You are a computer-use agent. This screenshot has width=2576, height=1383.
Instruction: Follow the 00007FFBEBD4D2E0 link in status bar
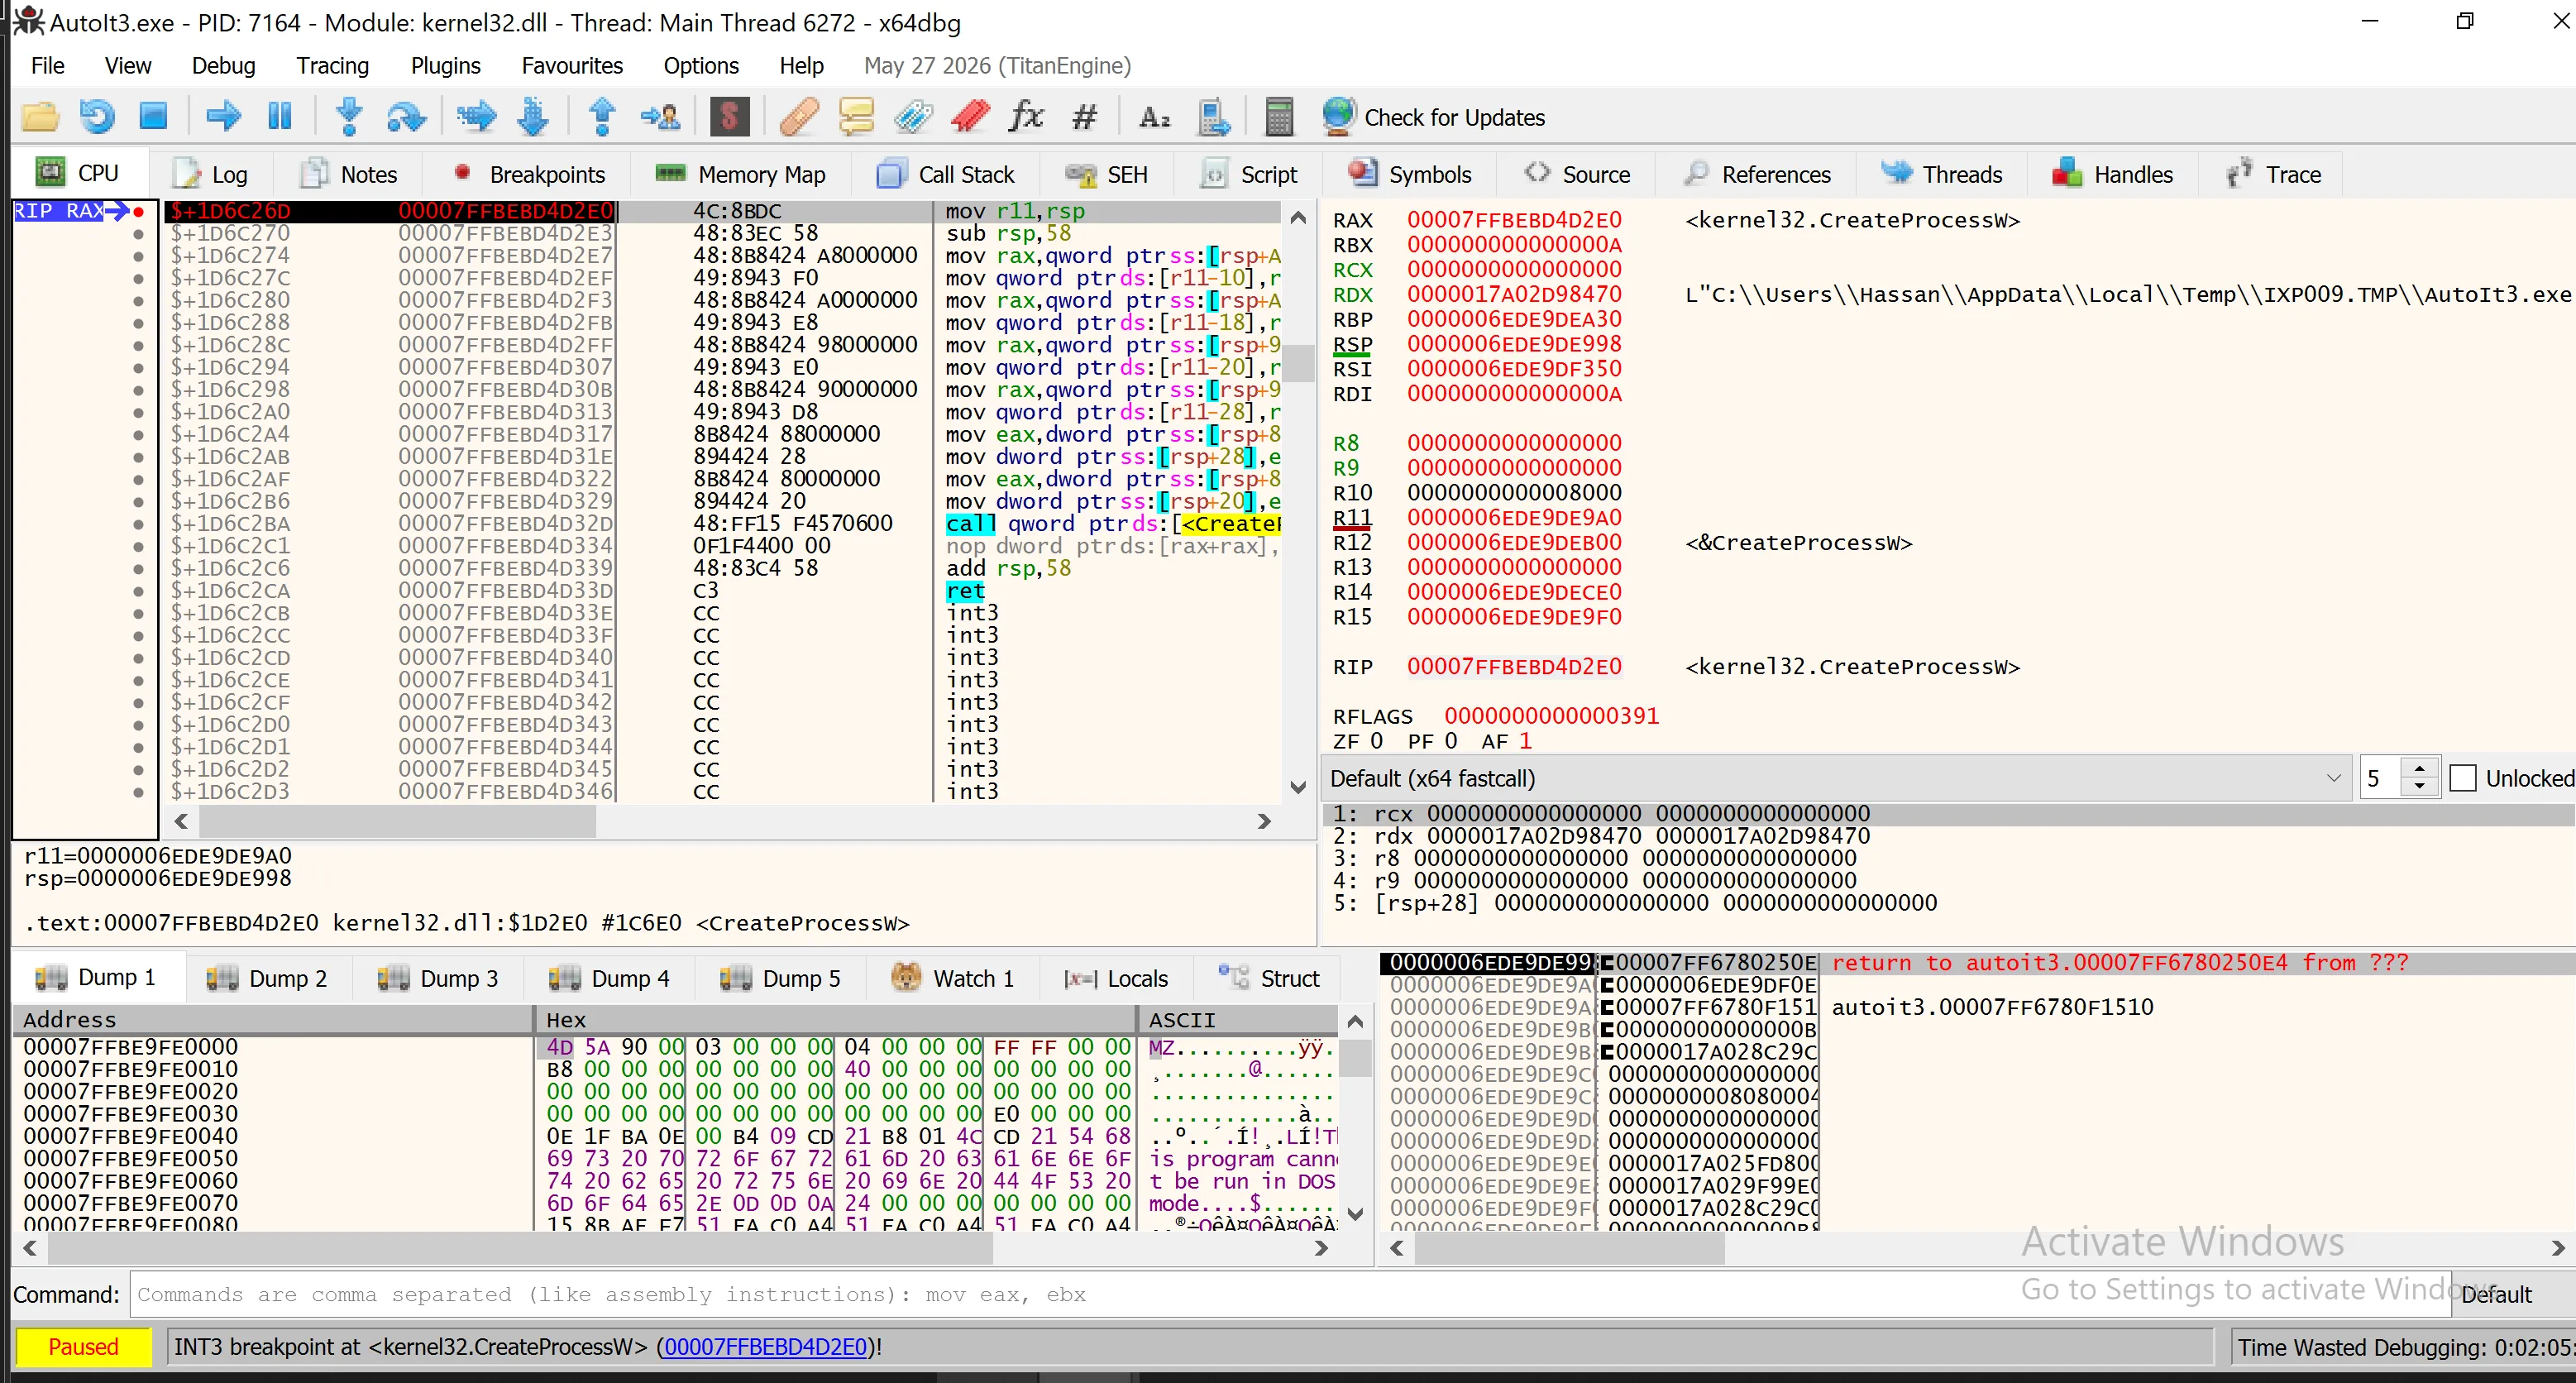(765, 1347)
